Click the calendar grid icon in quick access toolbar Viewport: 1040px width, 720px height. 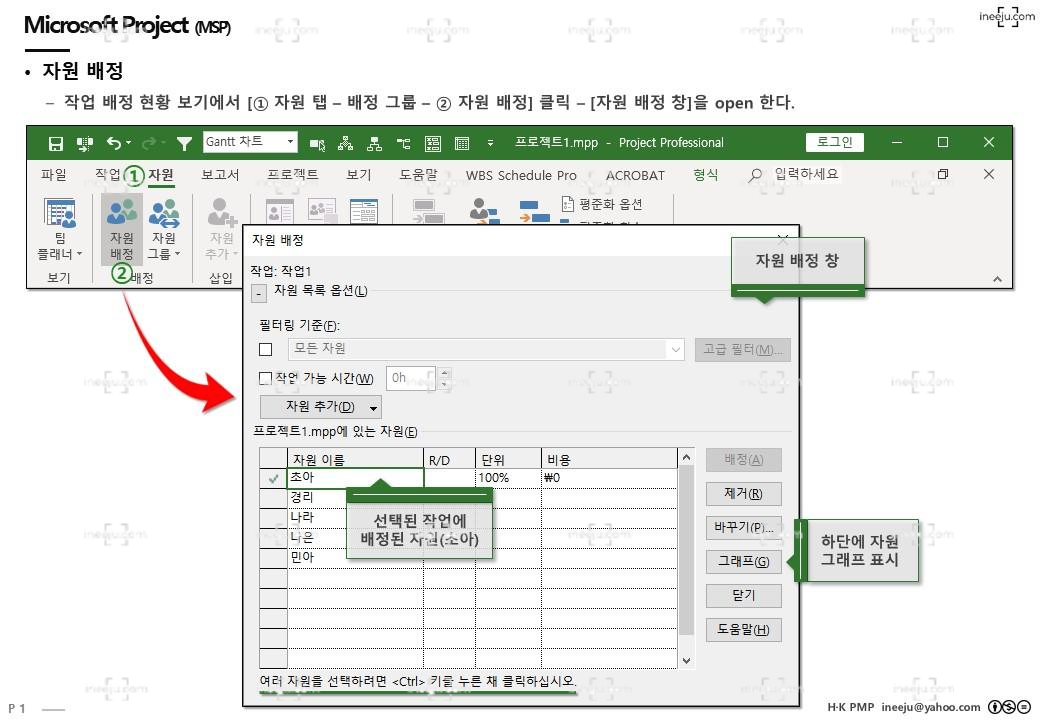(462, 143)
